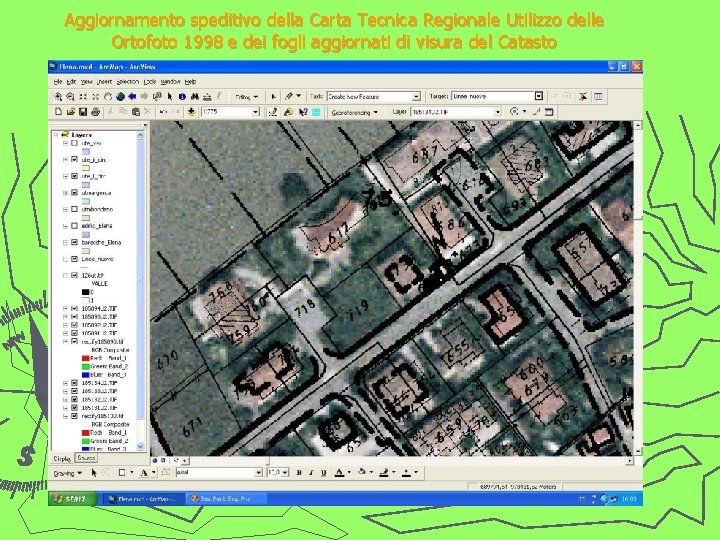
Task: Uncheck the 185094.I2.TIF layer
Action: pos(74,309)
